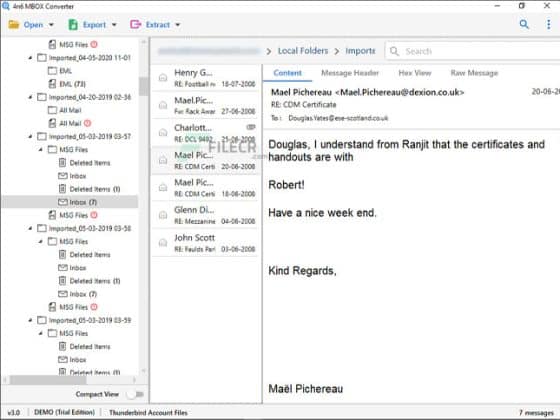Collapse the Imported_05-03-2019 03-57 folder

pos(30,136)
